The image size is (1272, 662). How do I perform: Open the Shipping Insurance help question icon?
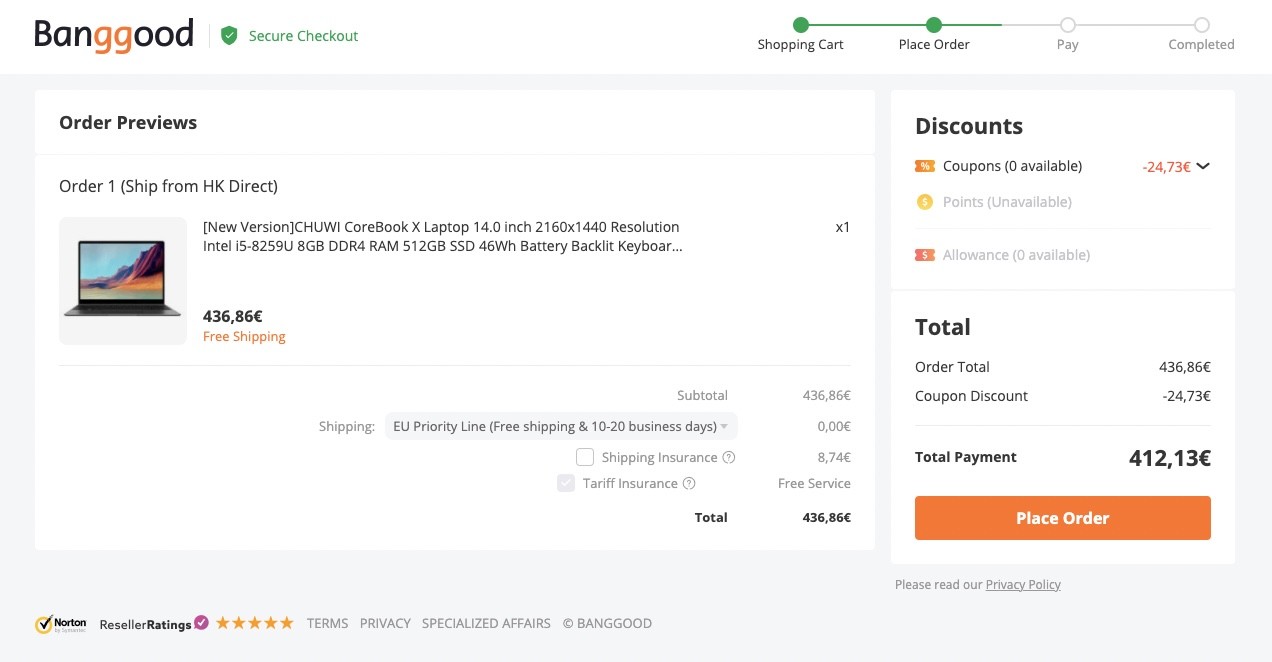(729, 458)
